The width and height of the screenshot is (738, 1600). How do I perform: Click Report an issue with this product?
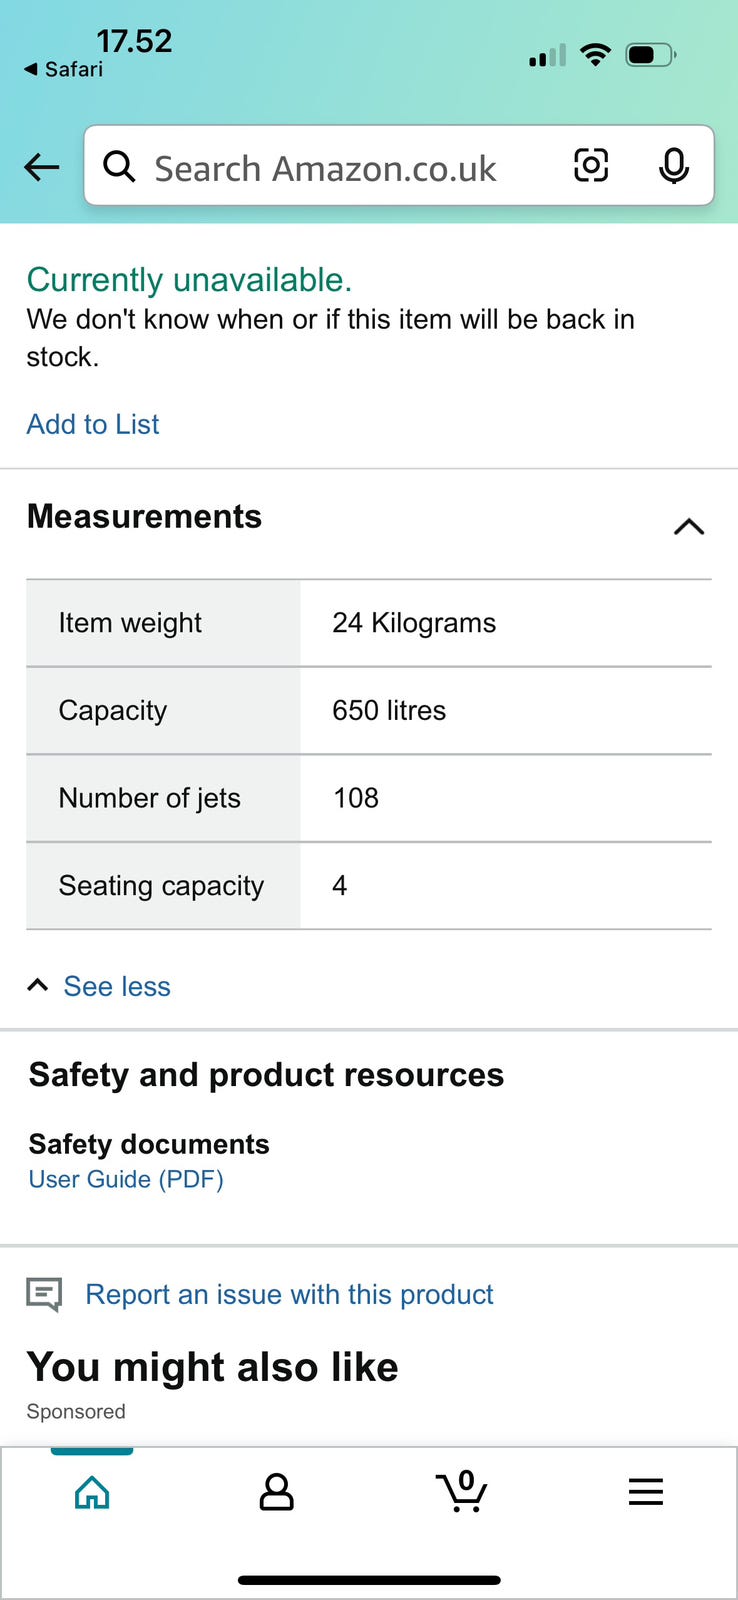[289, 1294]
